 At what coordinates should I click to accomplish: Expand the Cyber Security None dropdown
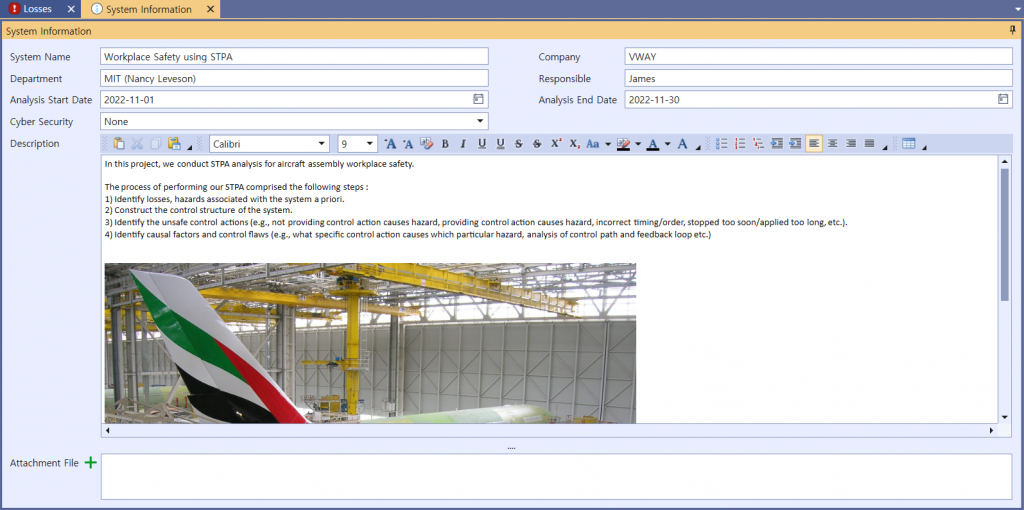(481, 121)
